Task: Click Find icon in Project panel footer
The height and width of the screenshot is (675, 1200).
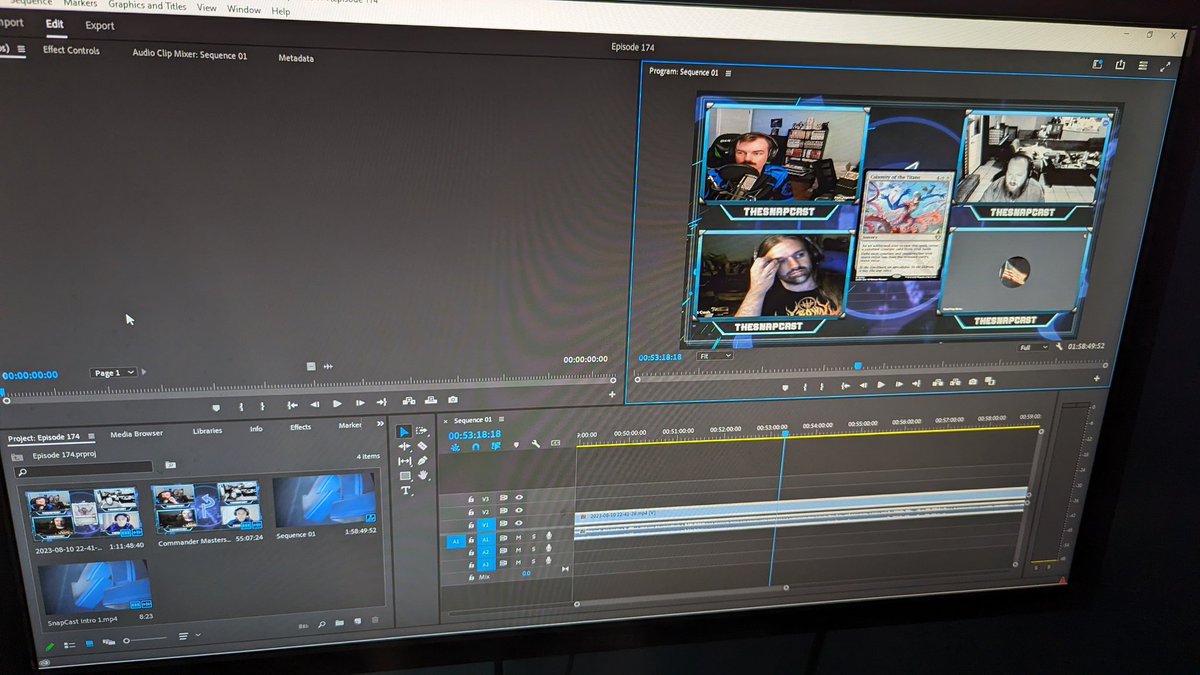Action: (x=322, y=625)
